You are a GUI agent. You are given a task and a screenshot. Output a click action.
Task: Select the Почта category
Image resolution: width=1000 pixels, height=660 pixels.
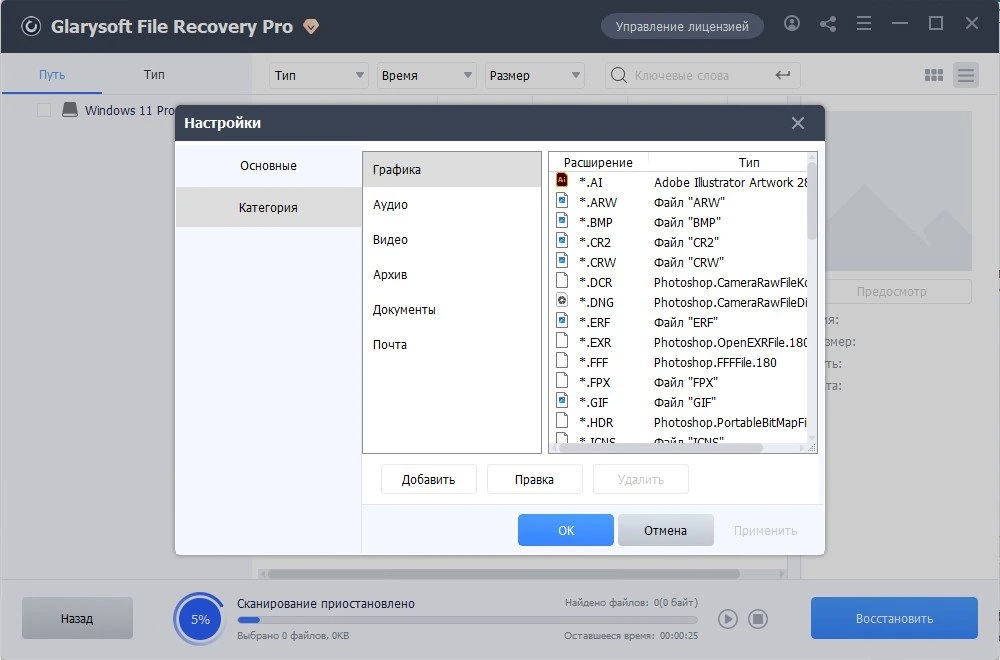[452, 345]
